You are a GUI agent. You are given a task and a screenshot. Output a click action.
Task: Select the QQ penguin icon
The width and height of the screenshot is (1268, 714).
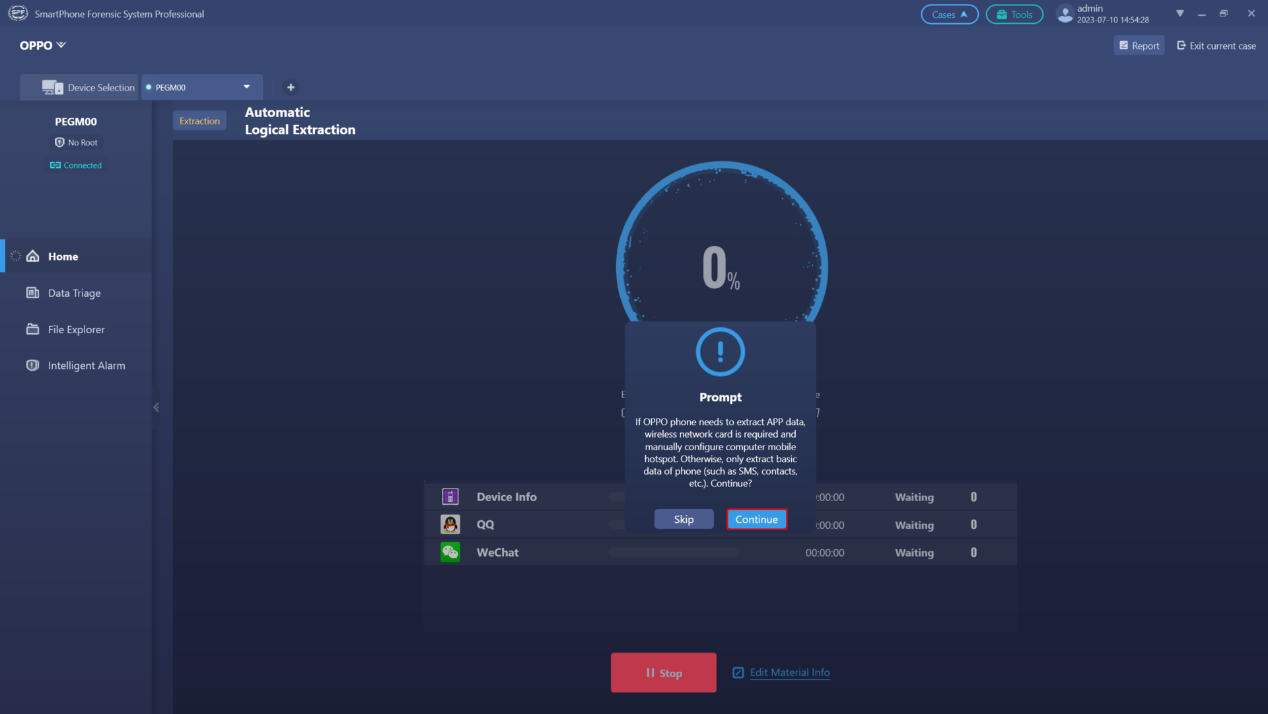click(x=450, y=524)
